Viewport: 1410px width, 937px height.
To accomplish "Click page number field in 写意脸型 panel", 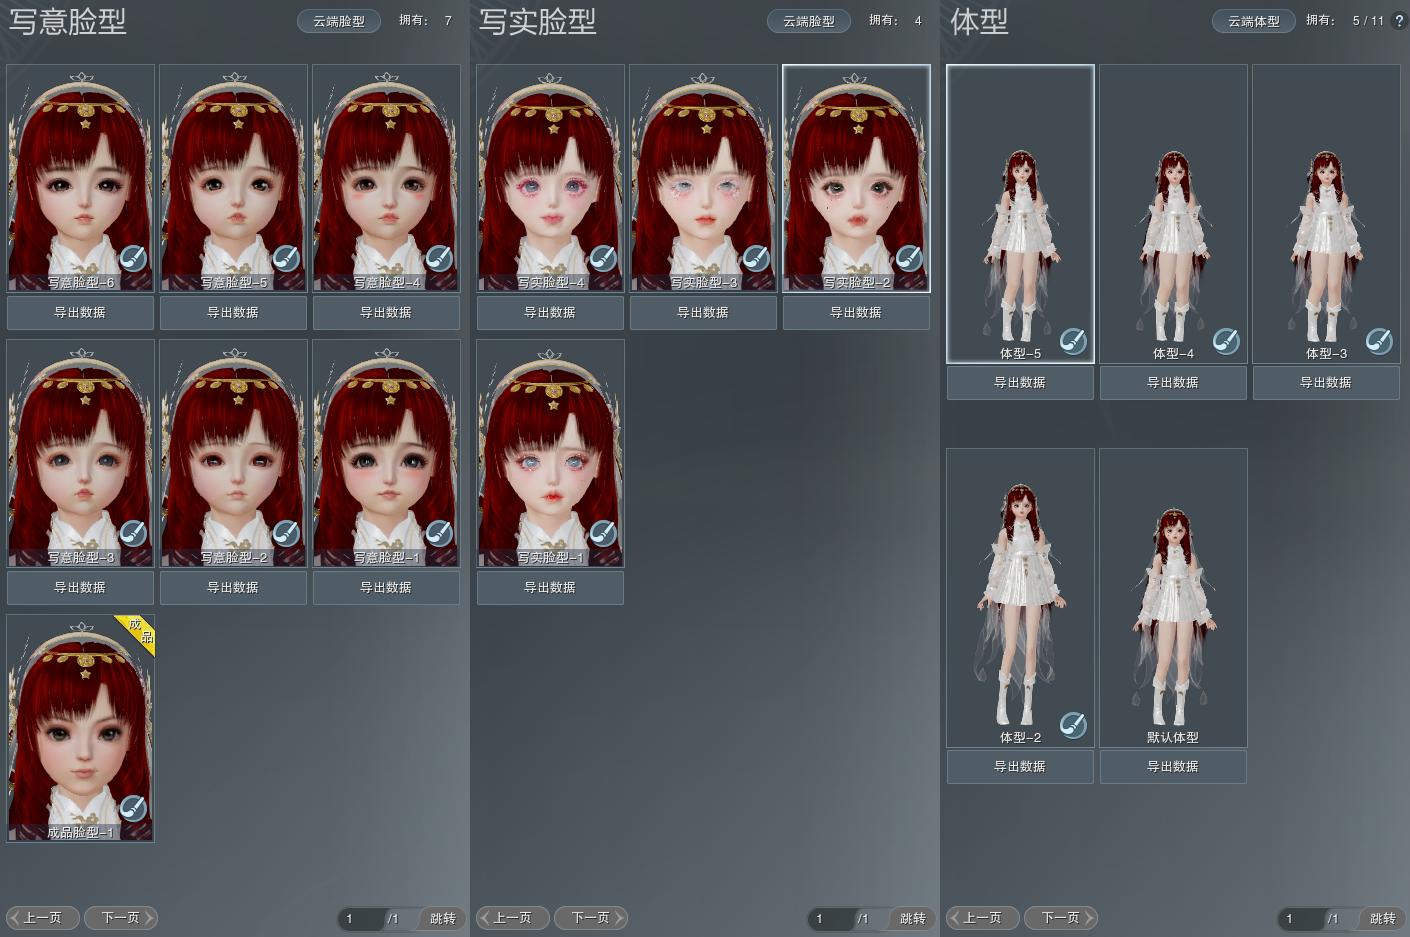I will (x=361, y=918).
